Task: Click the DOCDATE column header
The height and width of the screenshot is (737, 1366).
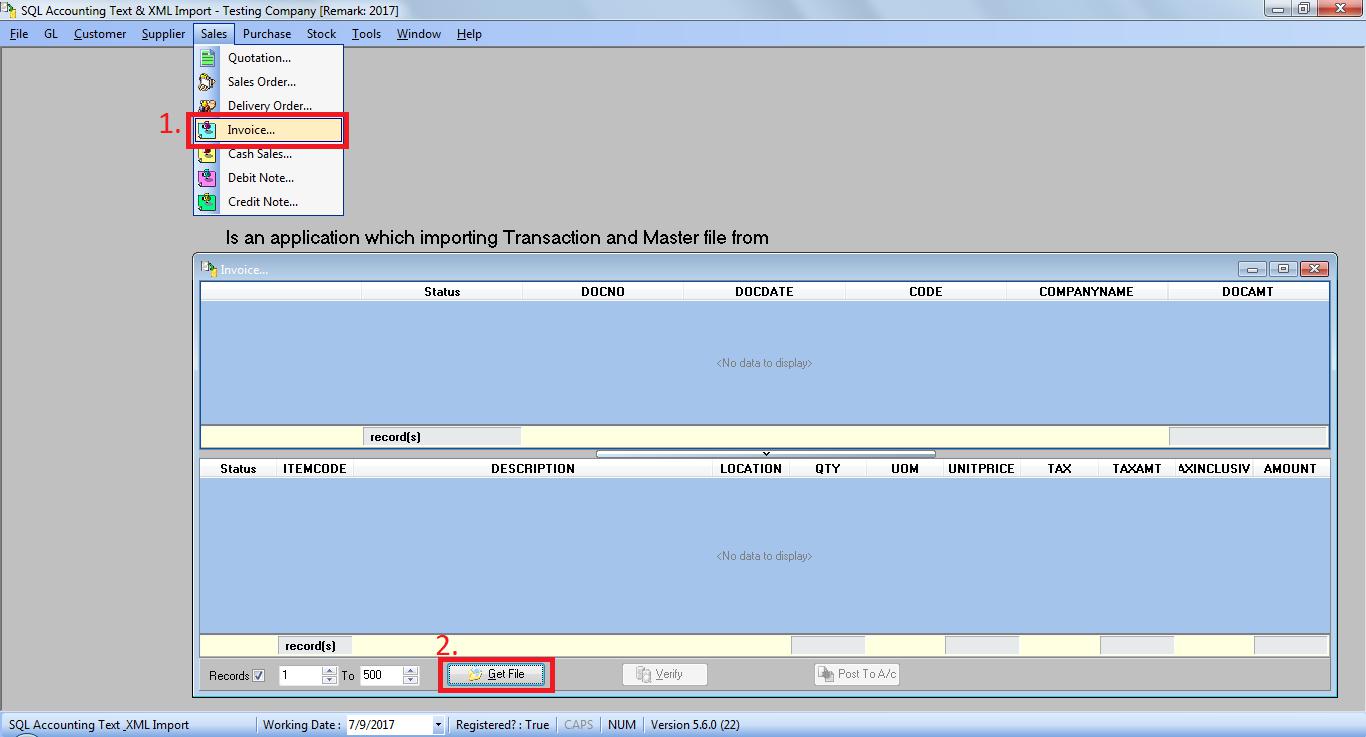Action: [x=764, y=292]
